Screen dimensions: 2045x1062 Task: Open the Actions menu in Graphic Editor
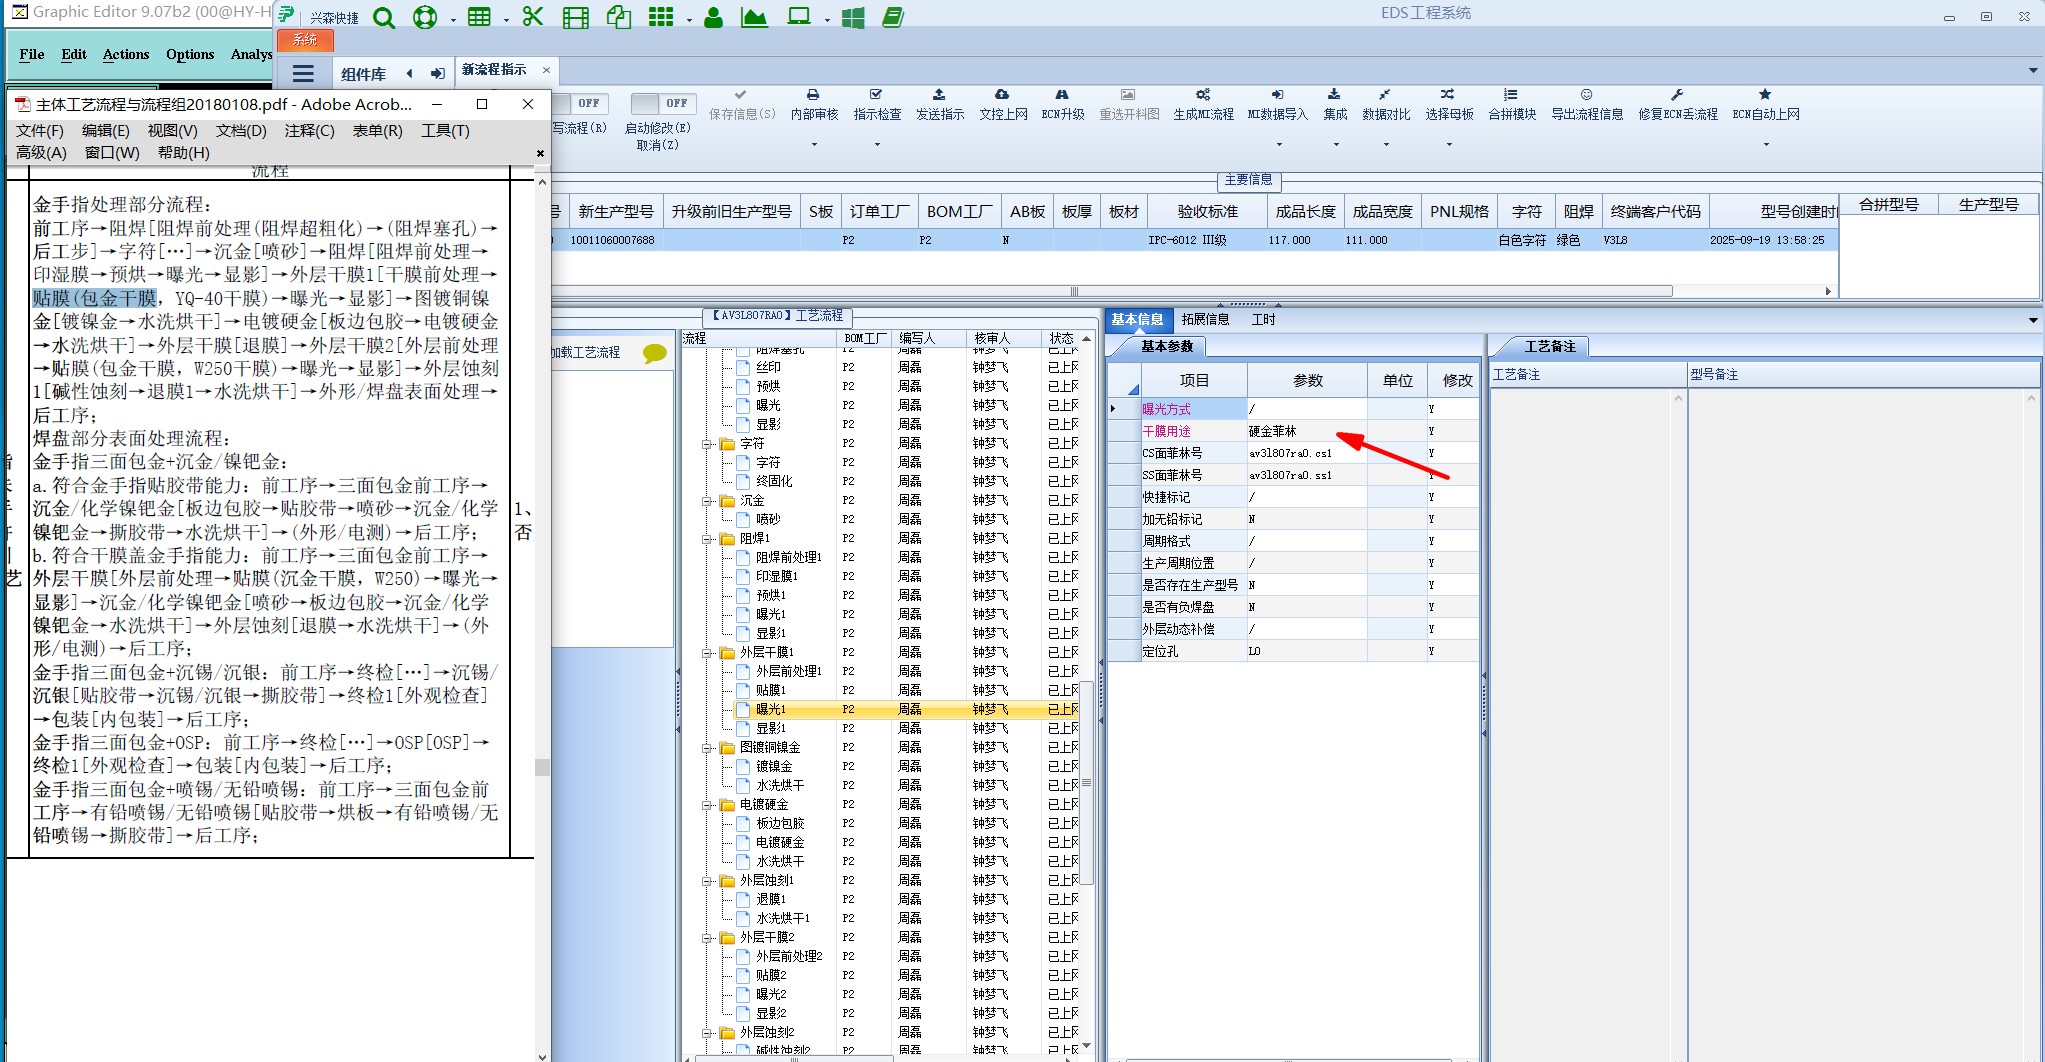[x=126, y=54]
